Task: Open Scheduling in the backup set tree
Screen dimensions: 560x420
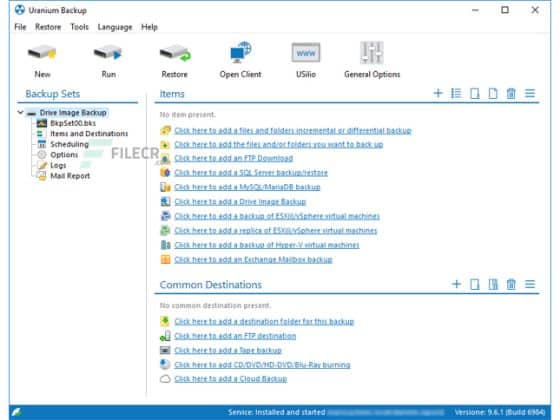Action: (69, 144)
